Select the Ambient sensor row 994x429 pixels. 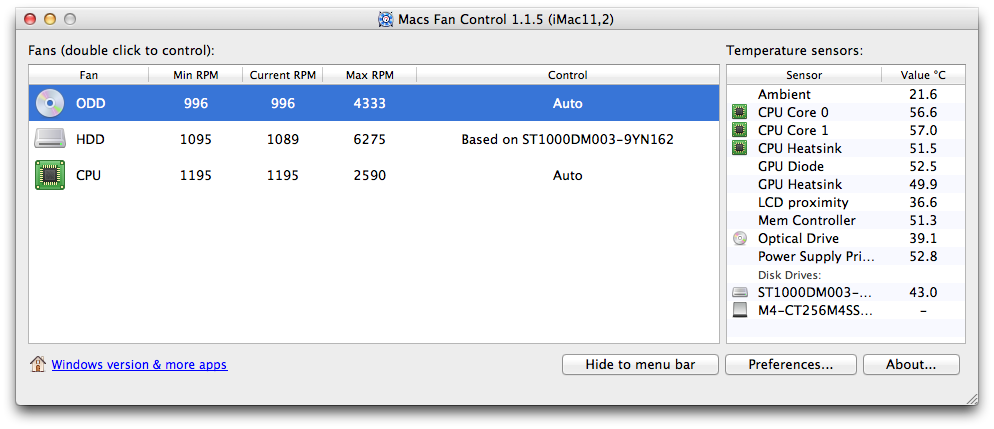tap(846, 94)
